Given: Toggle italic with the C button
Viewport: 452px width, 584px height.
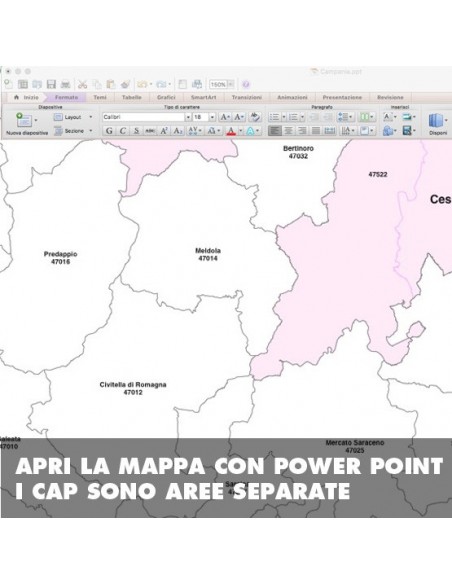Looking at the screenshot, I should [x=122, y=131].
